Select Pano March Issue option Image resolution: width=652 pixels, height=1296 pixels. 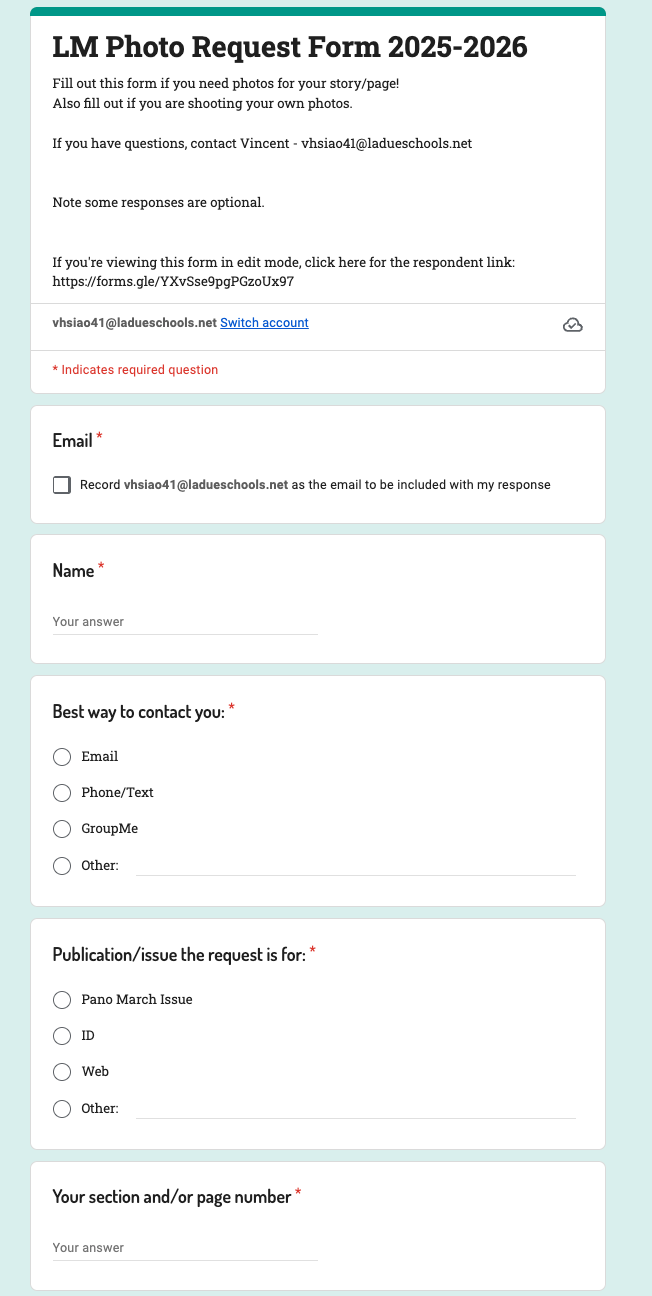(62, 999)
